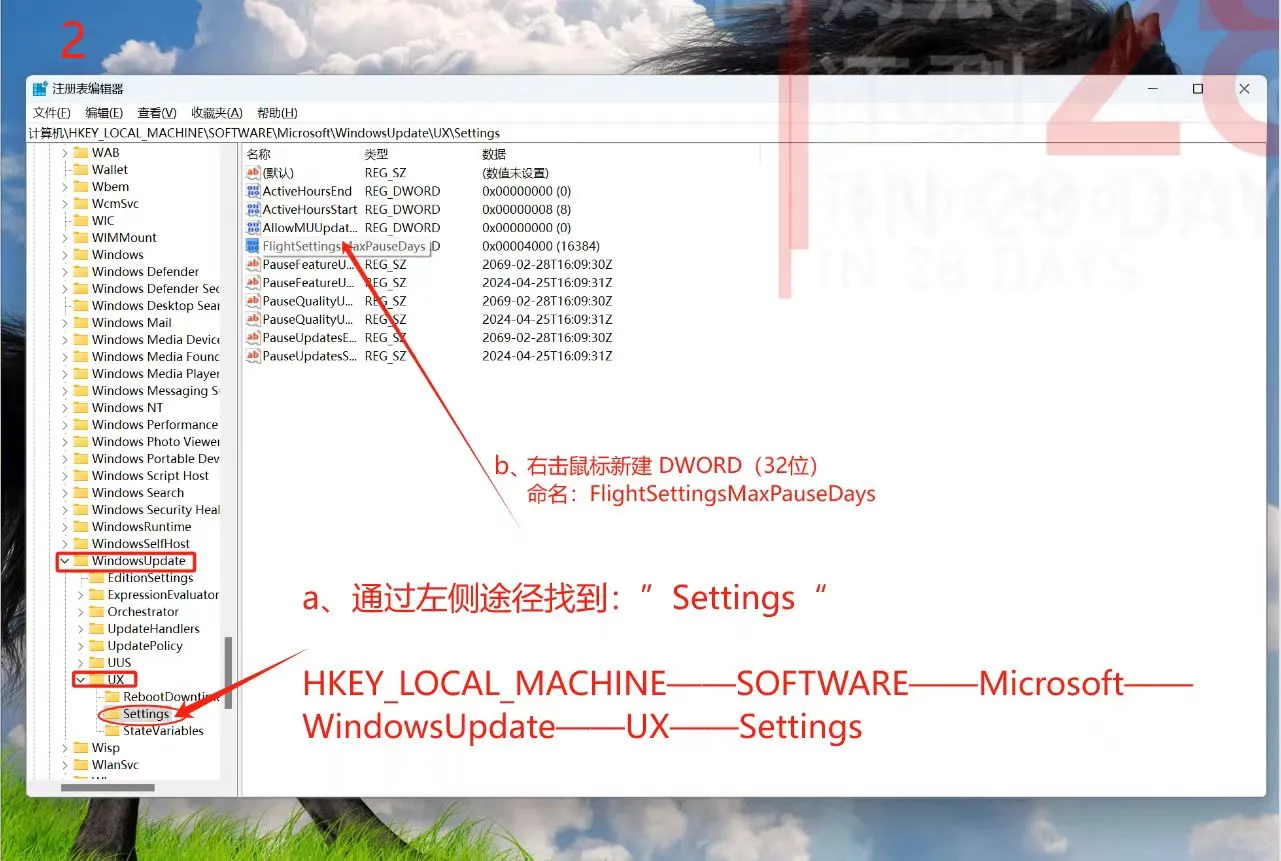Click the FlightSettingsMaxPauseDays value icon

pyautogui.click(x=253, y=246)
